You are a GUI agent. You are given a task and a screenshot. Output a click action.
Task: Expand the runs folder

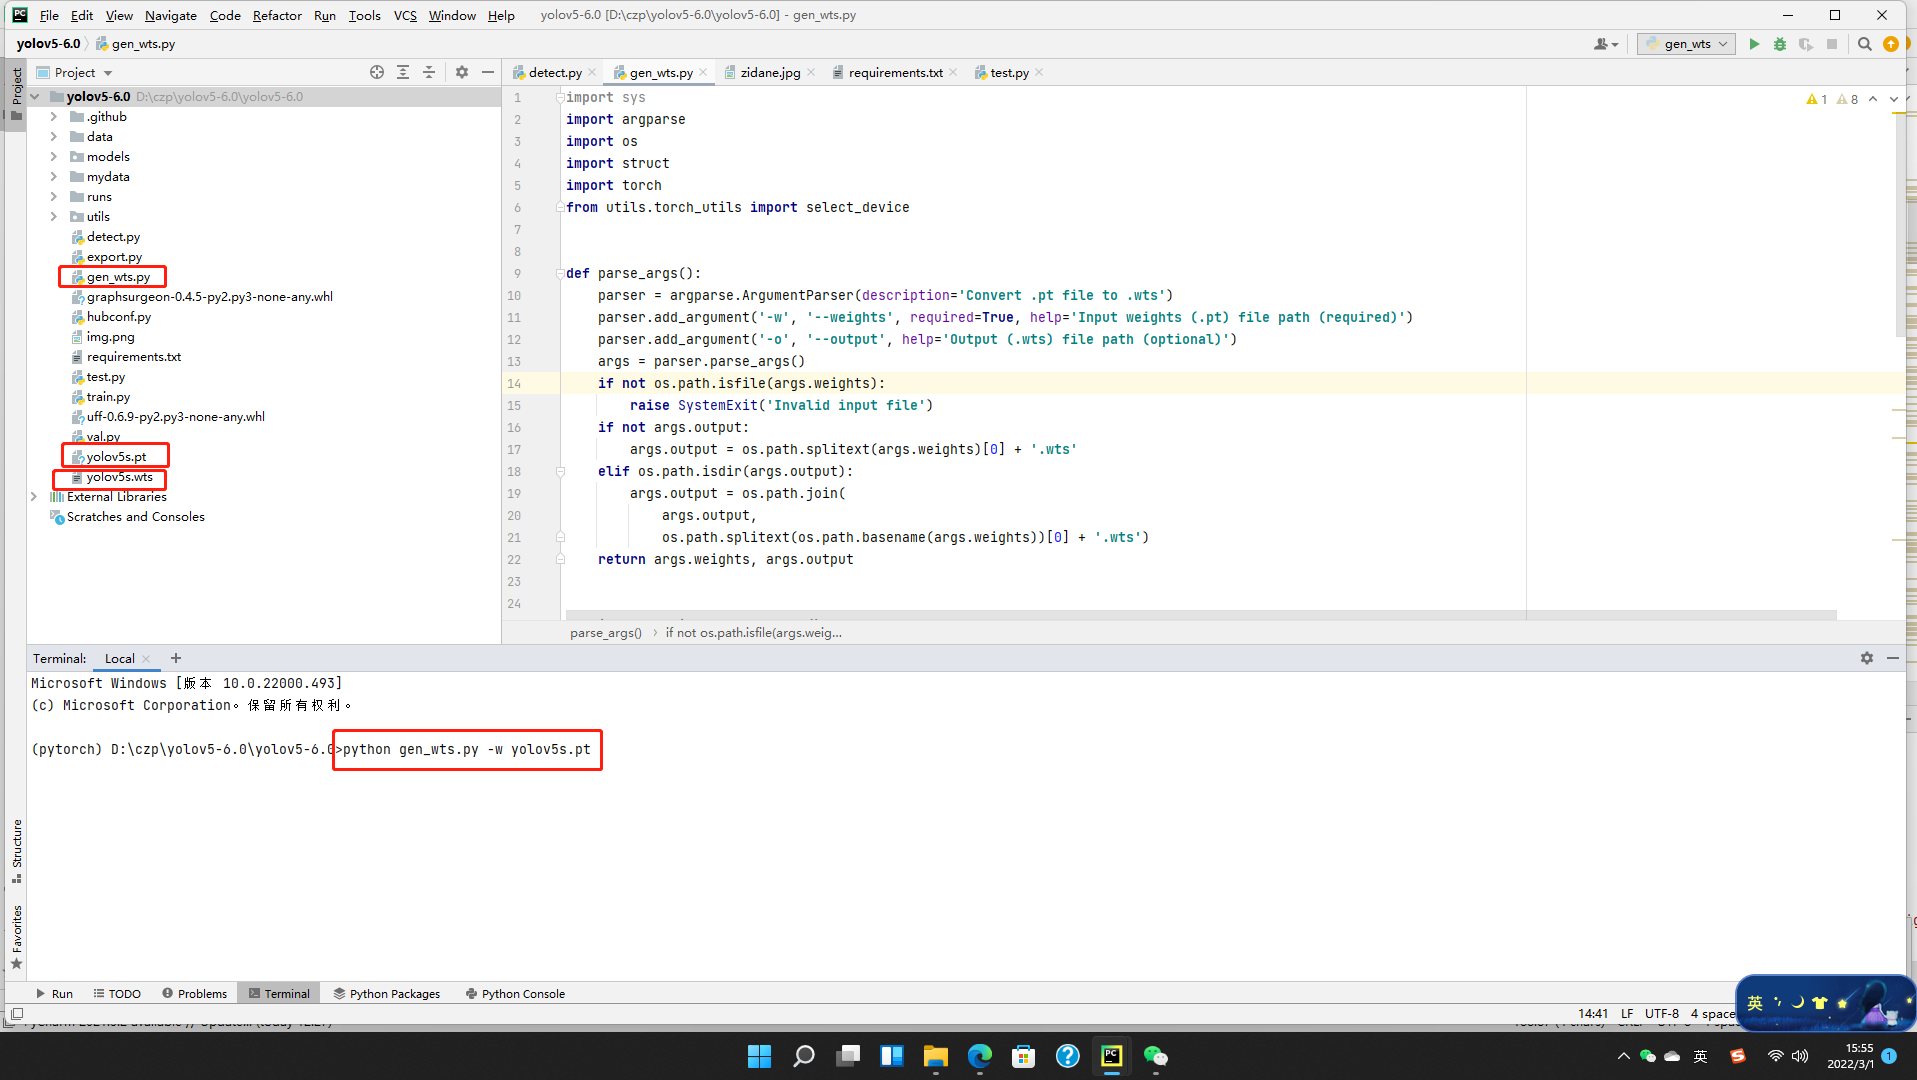coord(54,197)
